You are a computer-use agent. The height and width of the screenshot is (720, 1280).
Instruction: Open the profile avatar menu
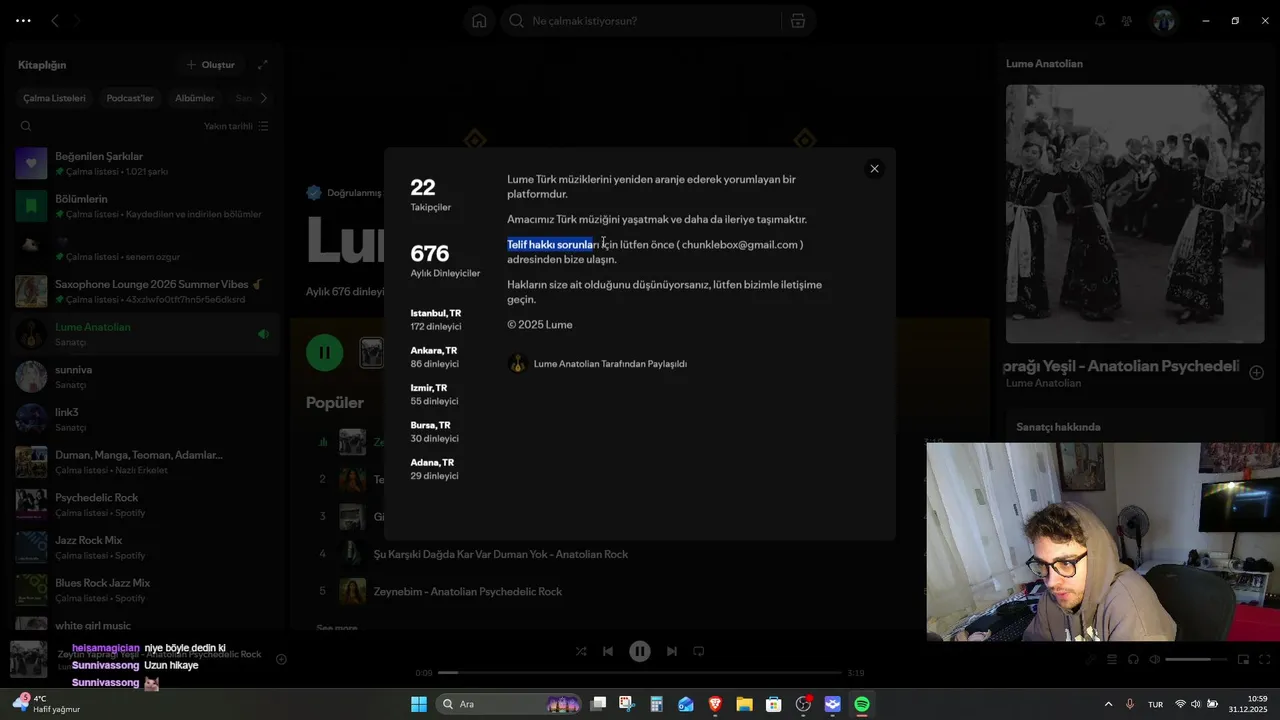[1164, 21]
